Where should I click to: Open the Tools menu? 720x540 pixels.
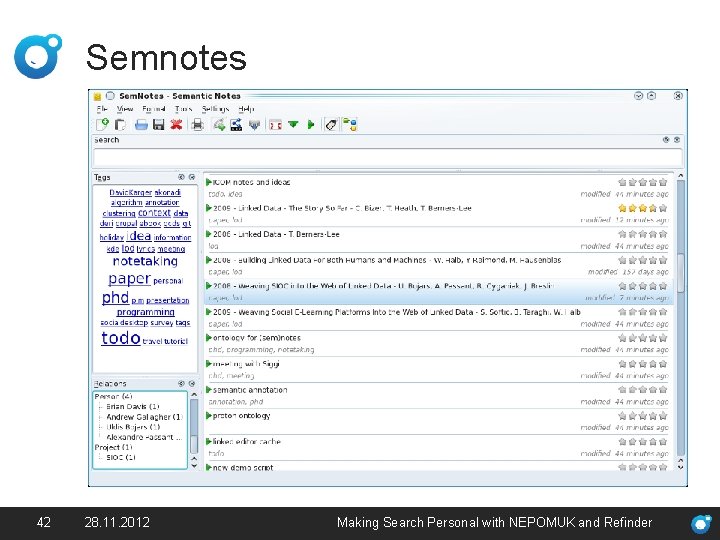(183, 109)
